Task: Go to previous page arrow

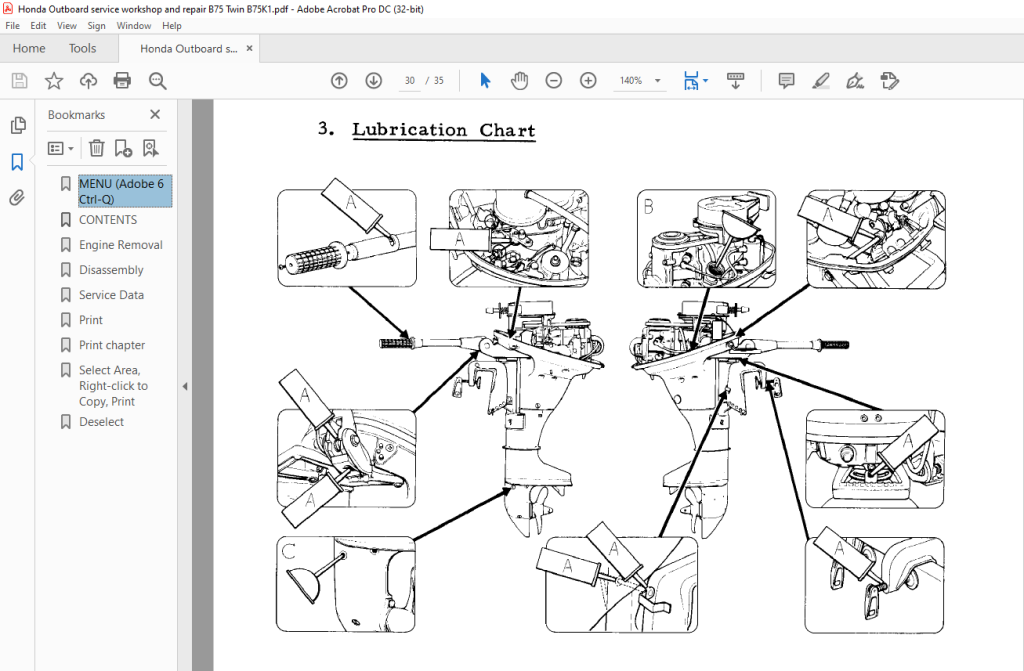Action: click(339, 81)
